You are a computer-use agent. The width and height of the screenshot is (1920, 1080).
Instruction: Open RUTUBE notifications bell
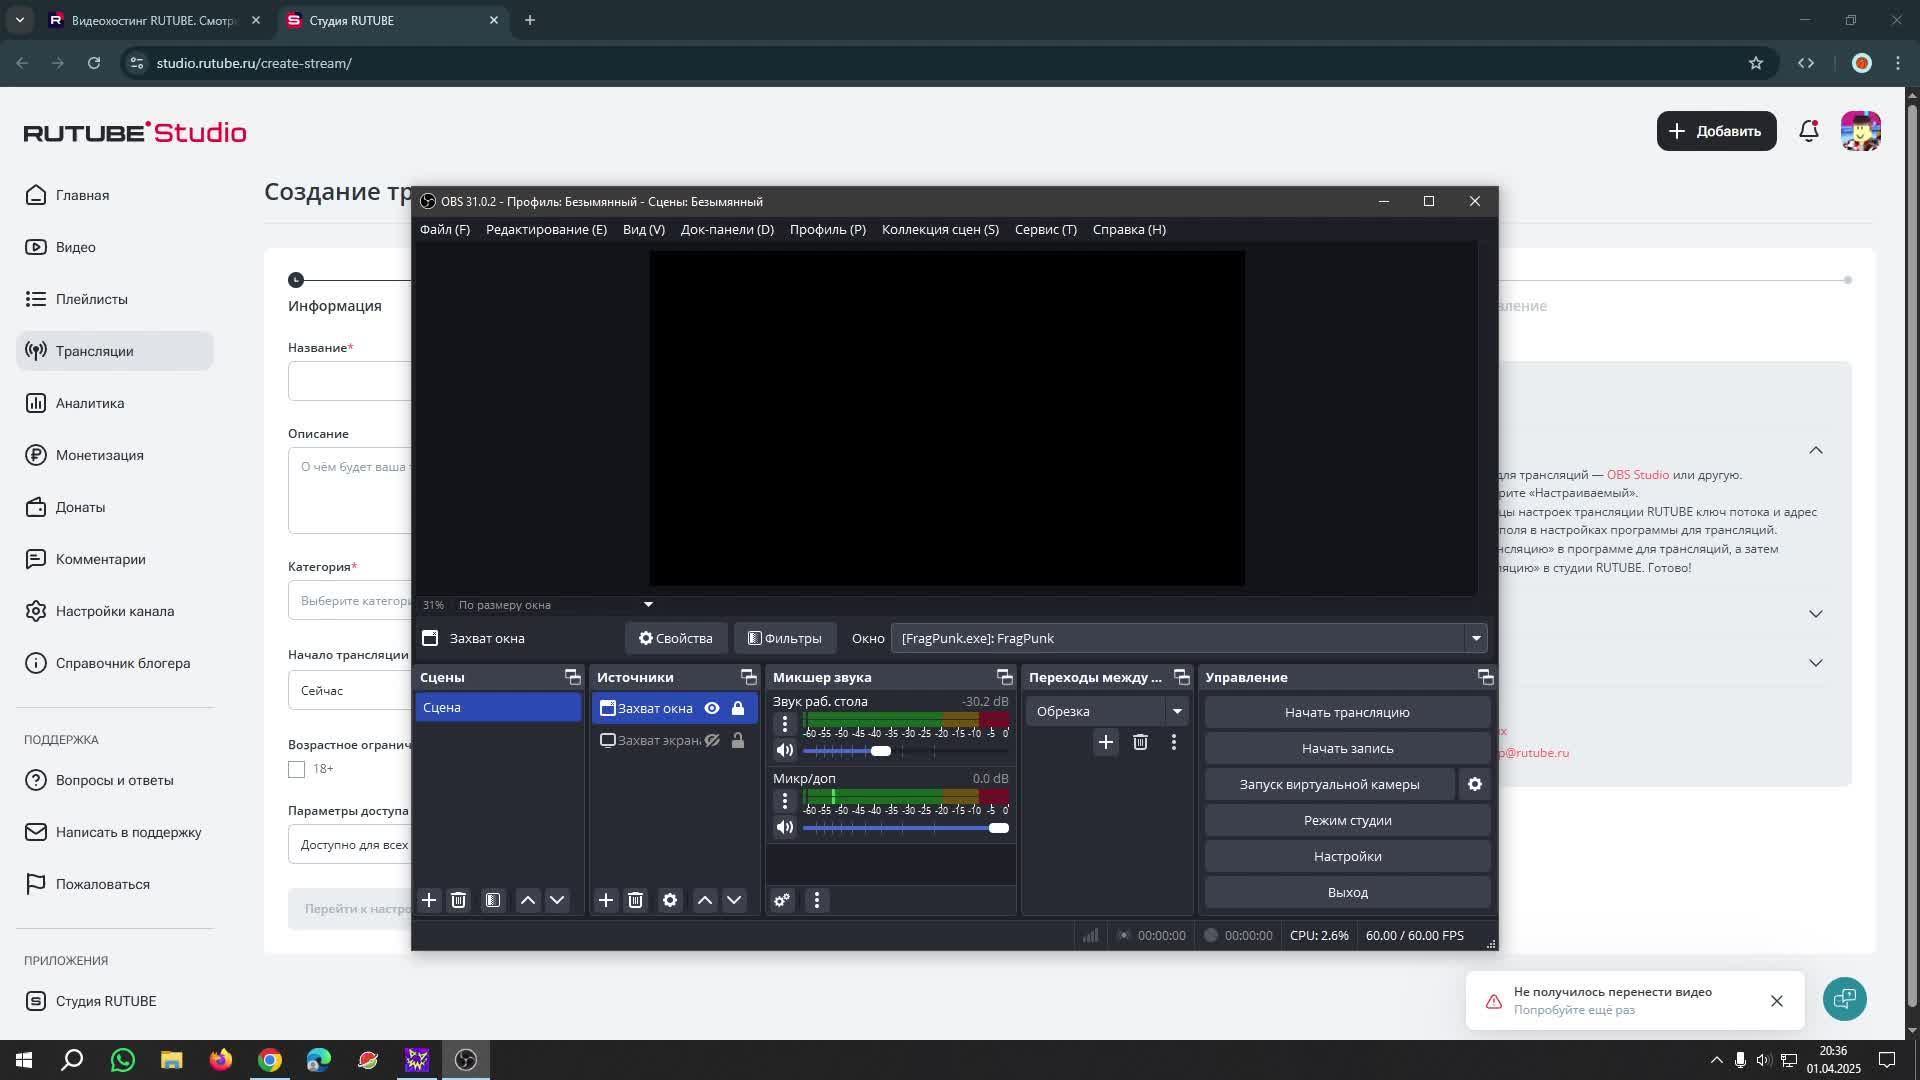tap(1808, 131)
